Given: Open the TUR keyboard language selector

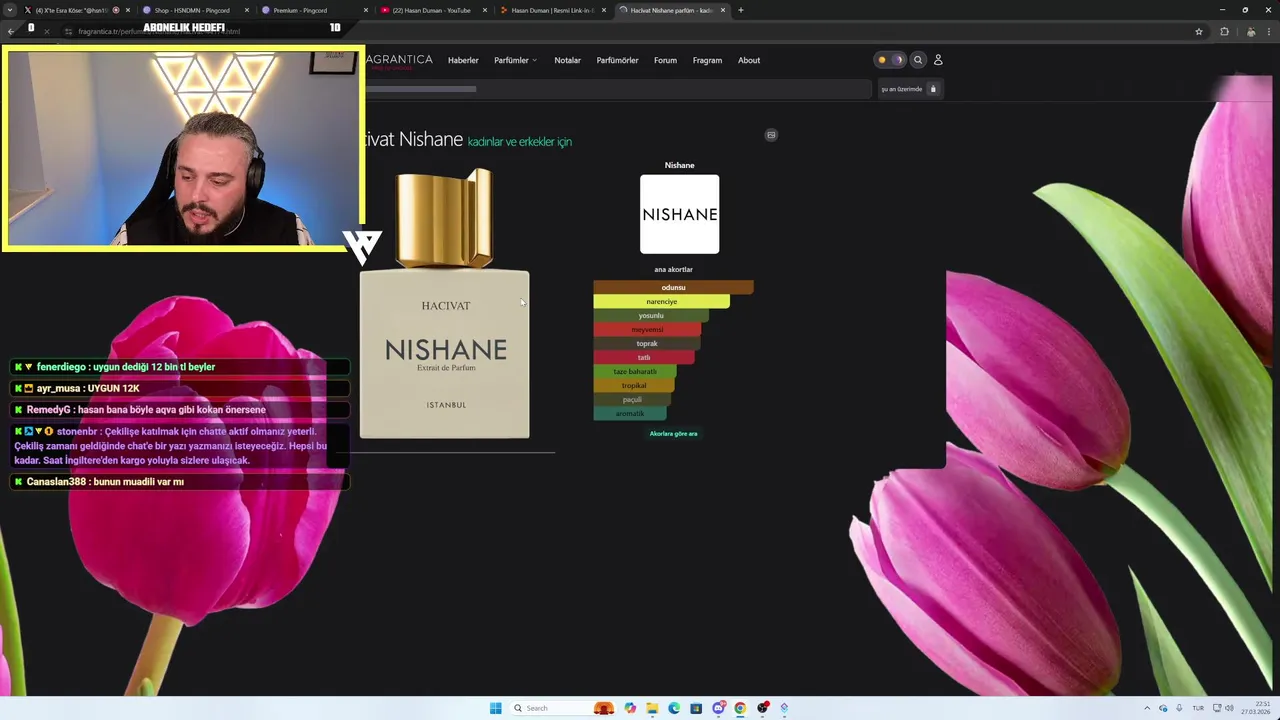Looking at the screenshot, I should 1198,708.
